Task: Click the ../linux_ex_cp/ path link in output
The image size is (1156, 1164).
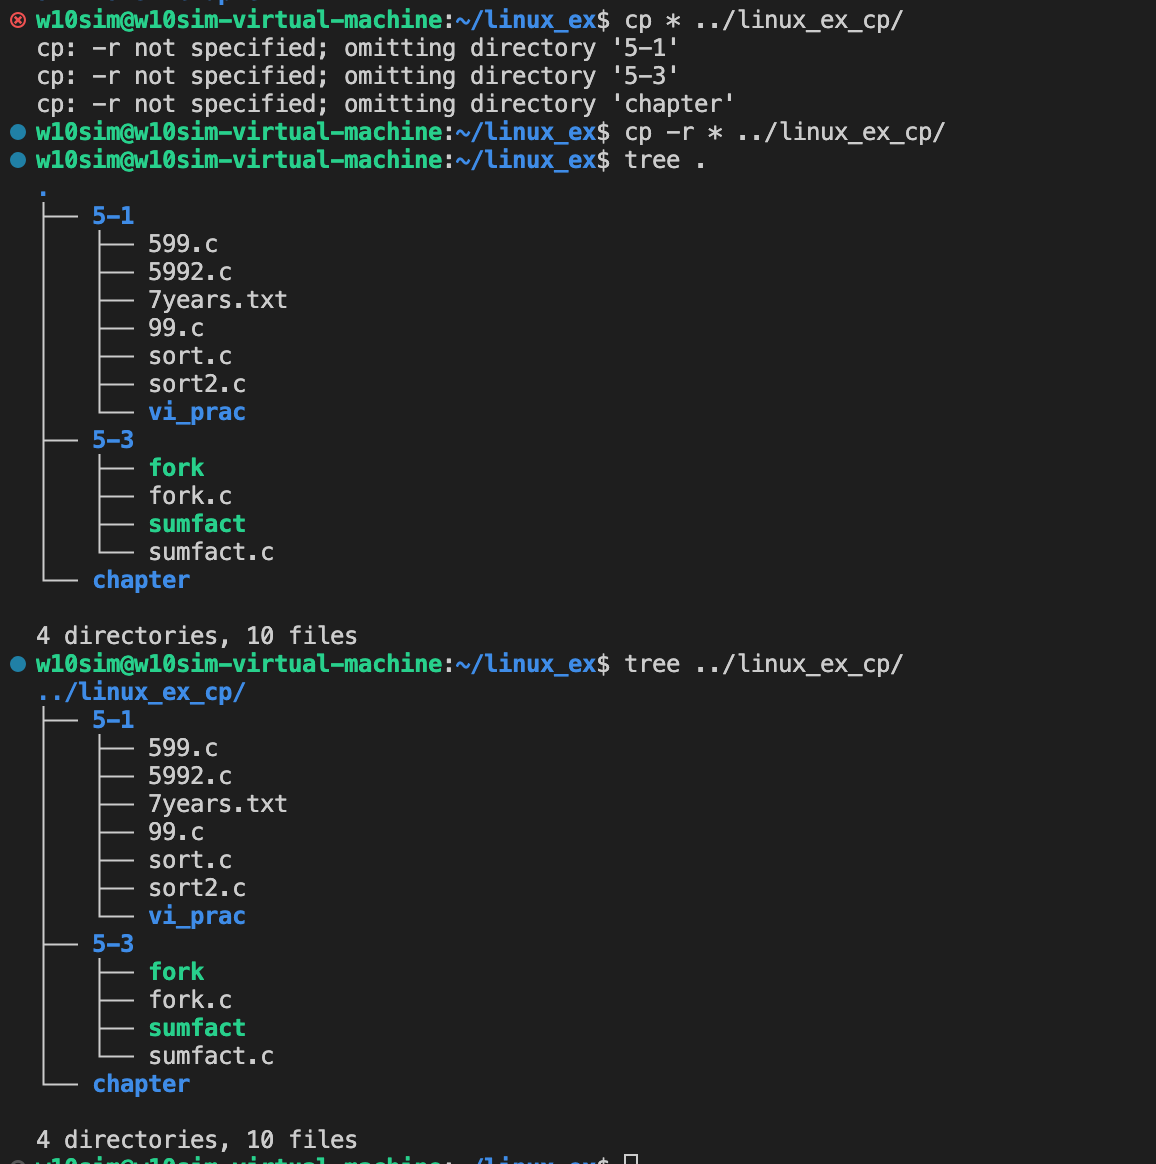Action: point(141,692)
